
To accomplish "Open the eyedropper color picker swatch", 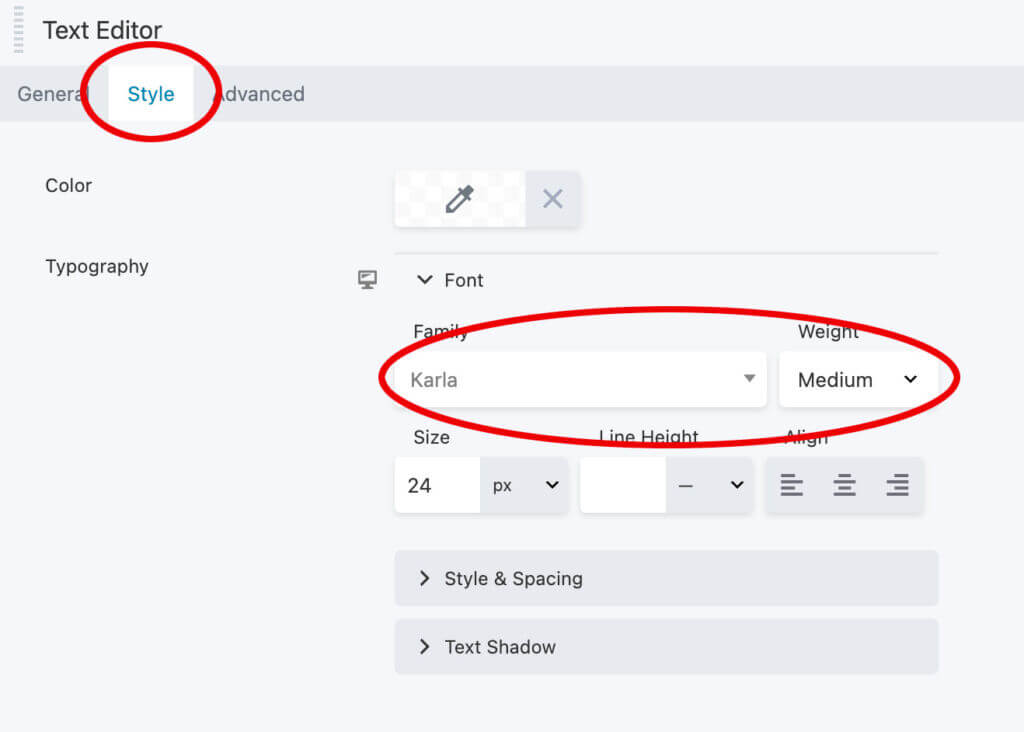I will click(459, 199).
